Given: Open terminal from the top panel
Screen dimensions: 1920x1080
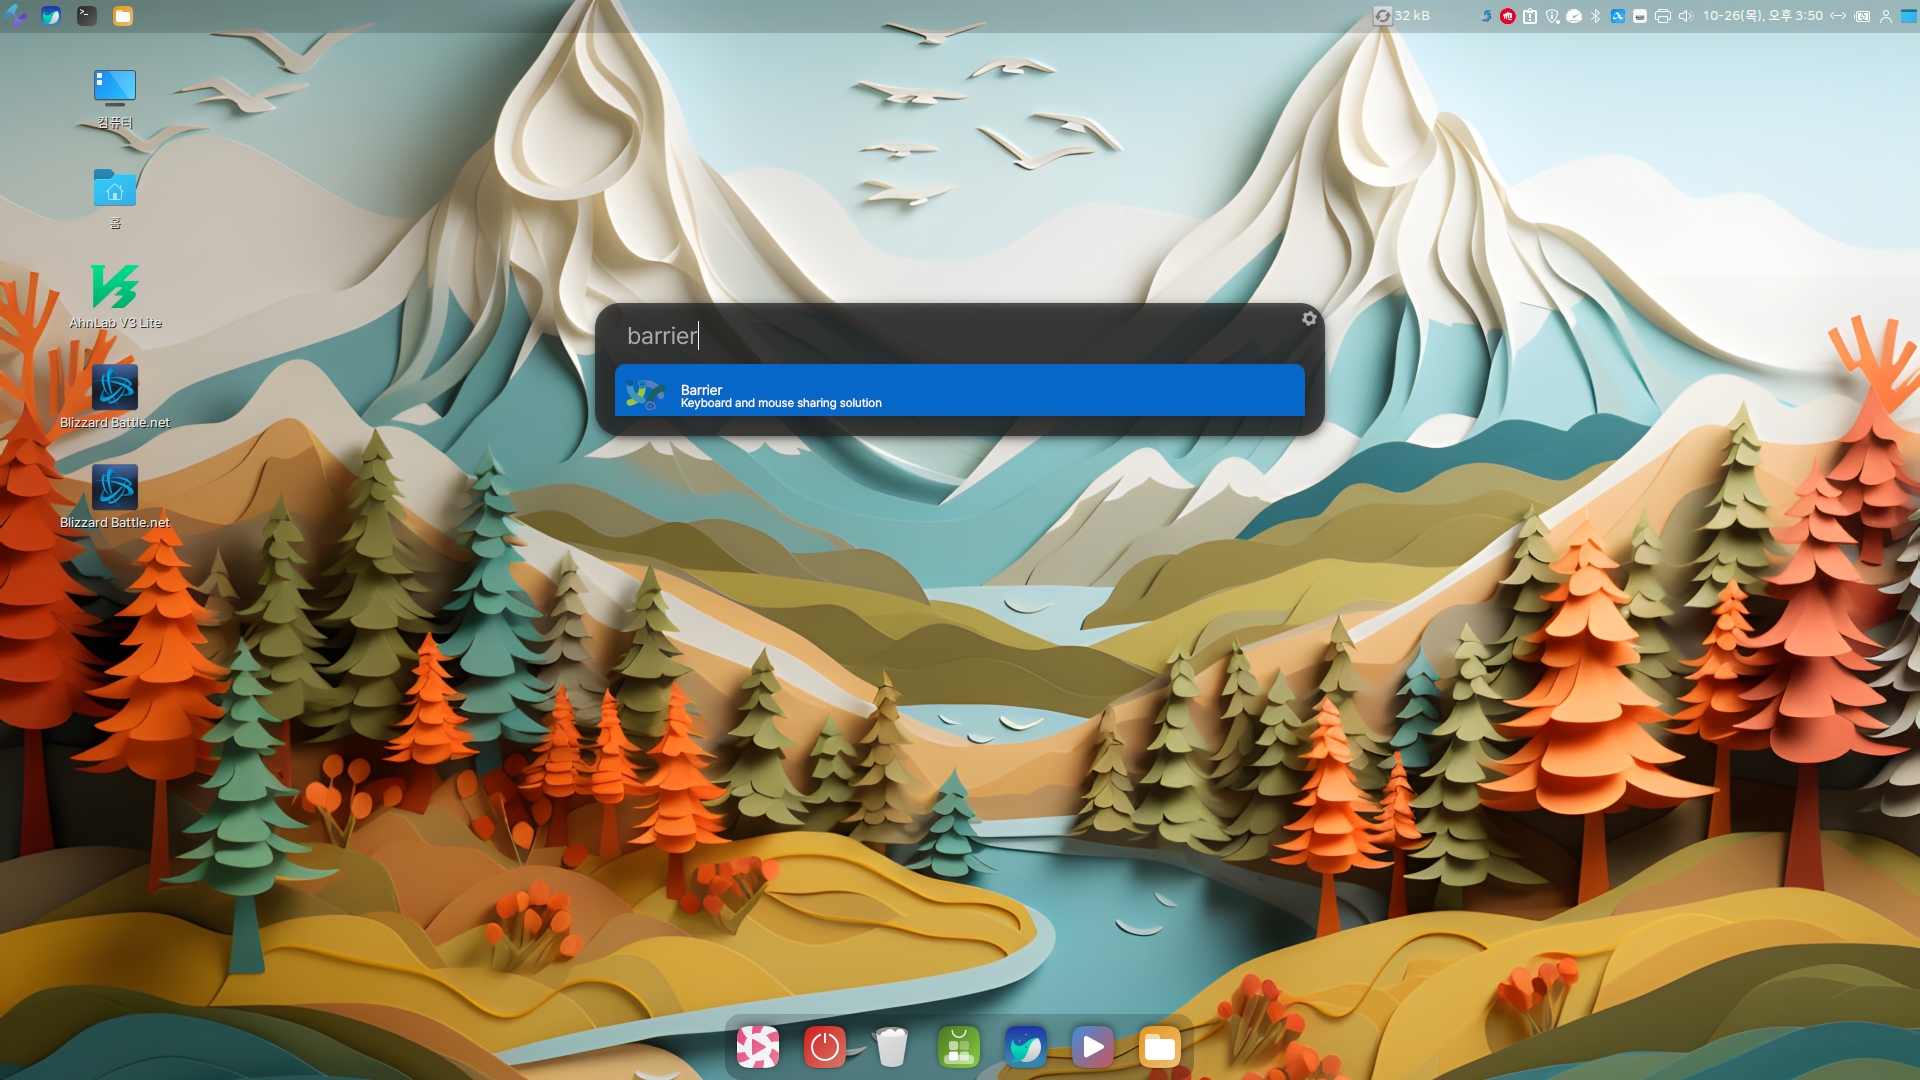Looking at the screenshot, I should click(x=87, y=16).
